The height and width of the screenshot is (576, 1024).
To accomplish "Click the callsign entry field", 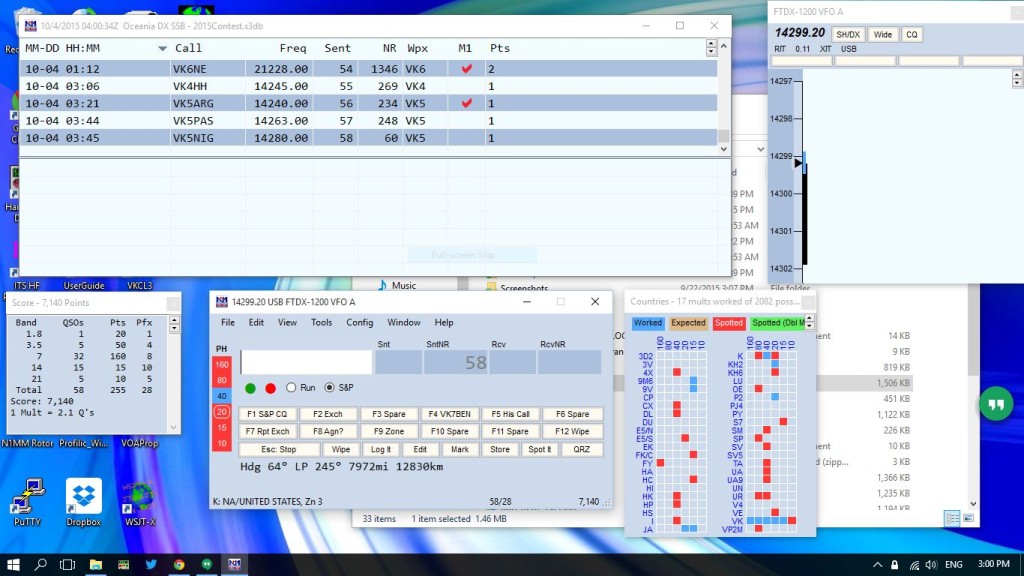I will [x=306, y=362].
